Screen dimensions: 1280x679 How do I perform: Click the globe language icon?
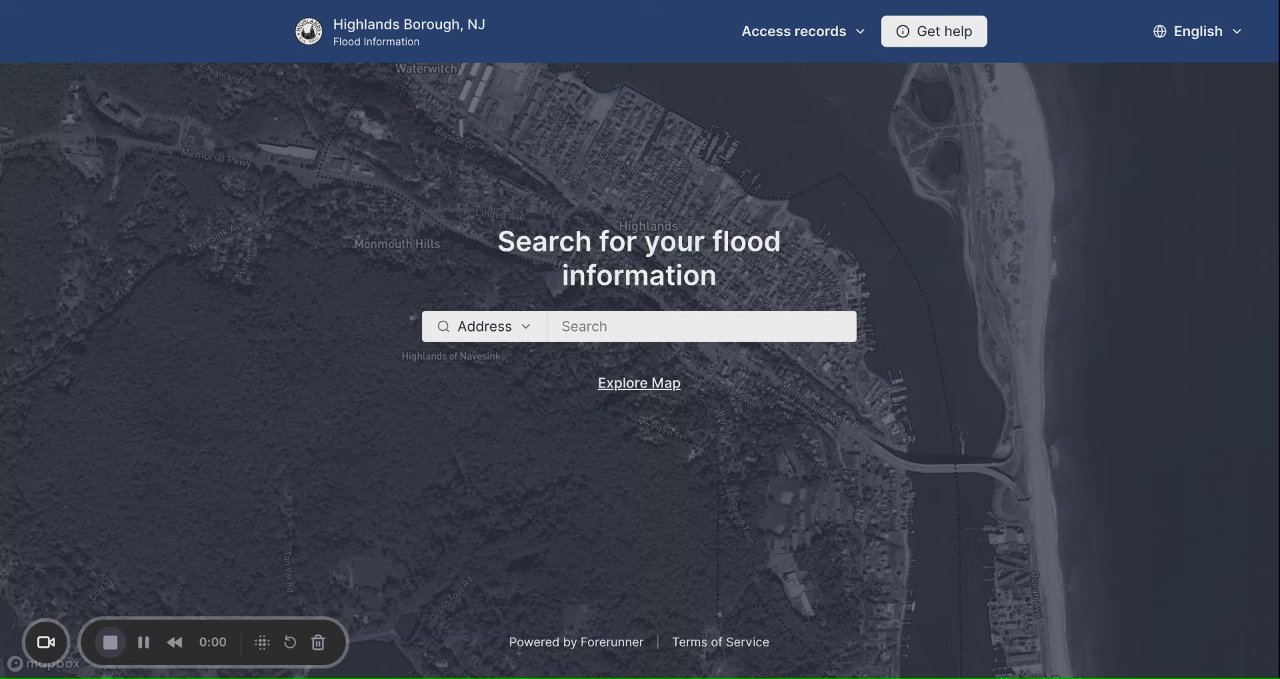[1160, 31]
